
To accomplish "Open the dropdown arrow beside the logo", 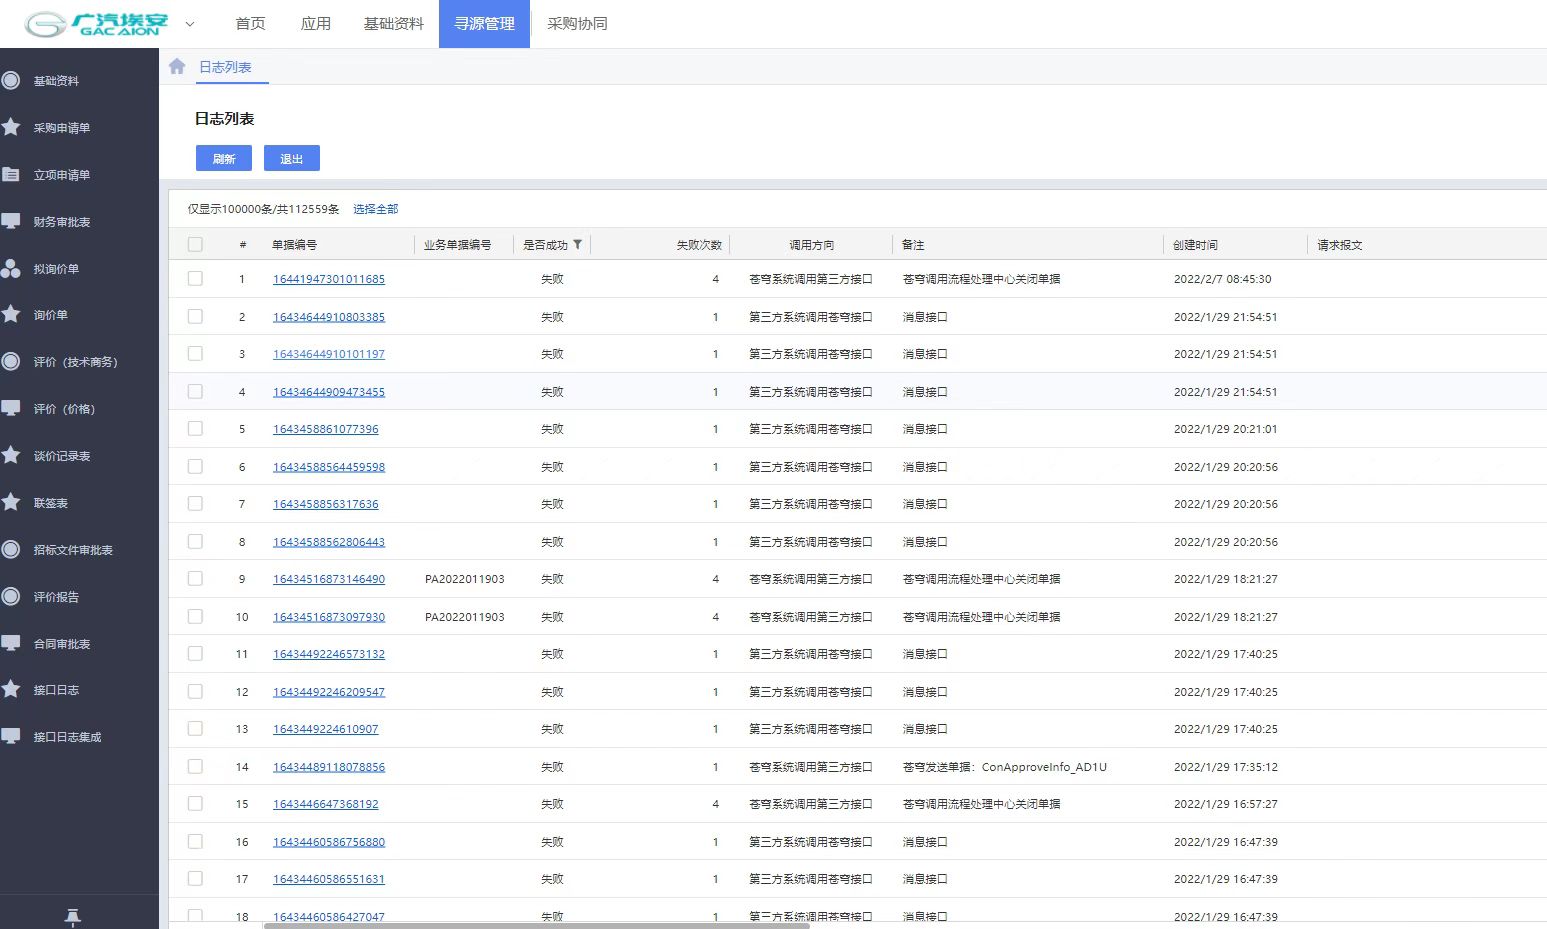I will [190, 24].
